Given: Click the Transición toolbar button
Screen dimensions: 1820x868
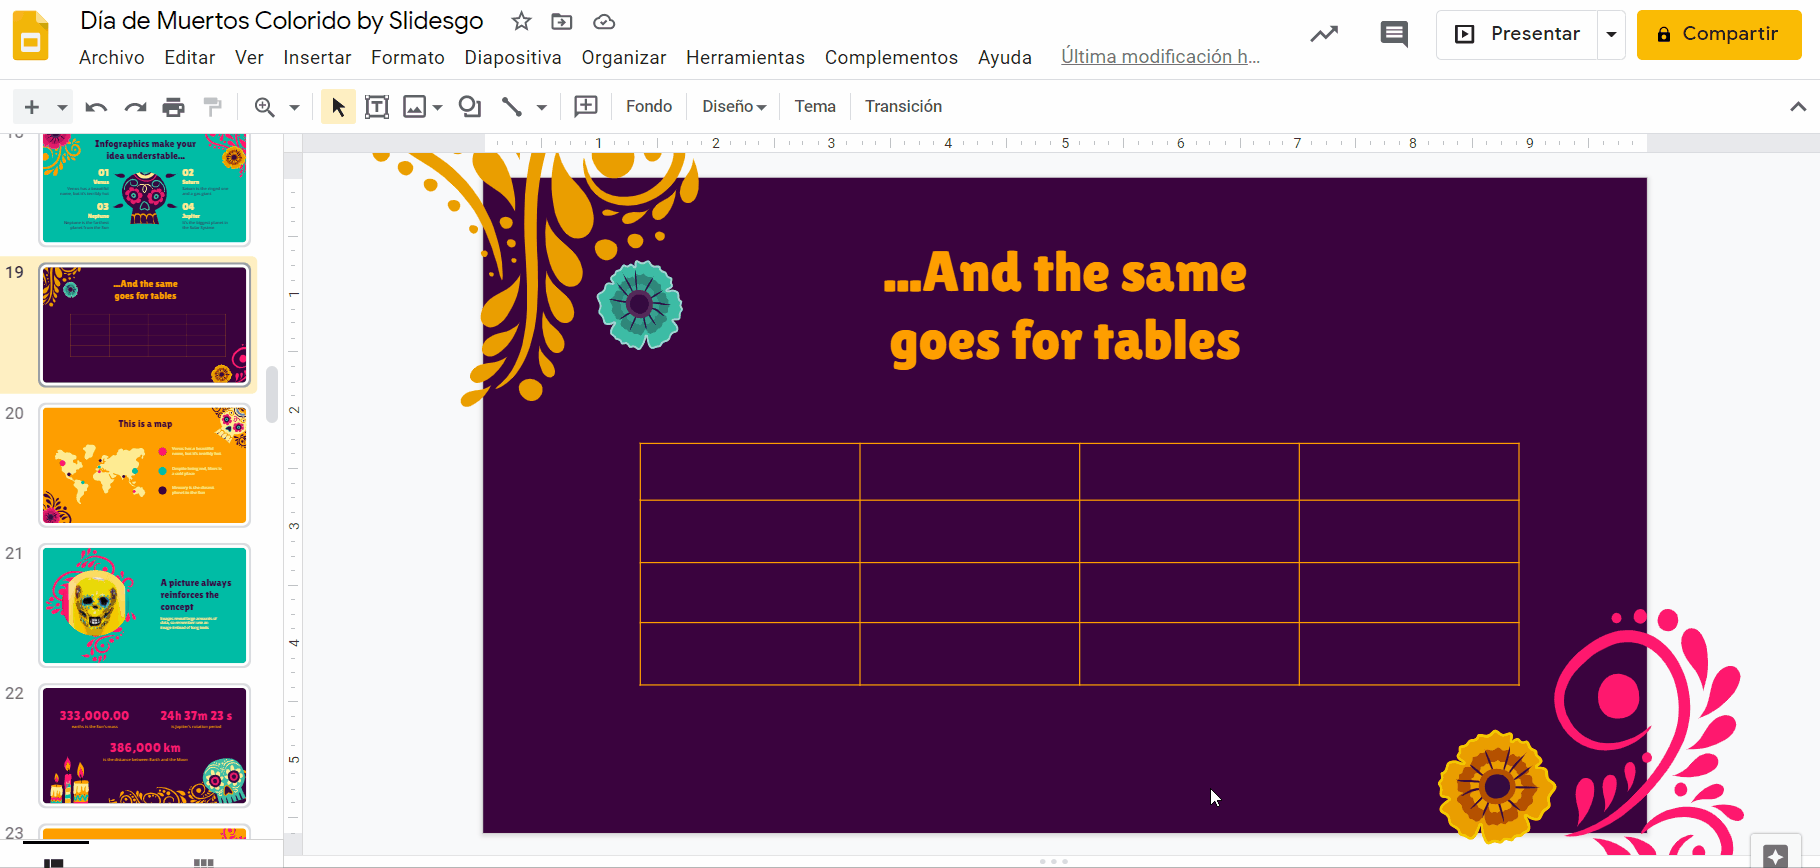Looking at the screenshot, I should (903, 107).
